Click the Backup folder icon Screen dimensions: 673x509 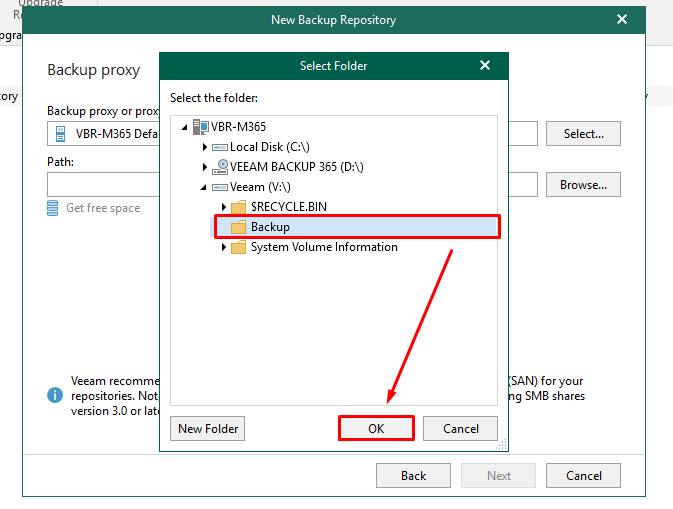[238, 227]
